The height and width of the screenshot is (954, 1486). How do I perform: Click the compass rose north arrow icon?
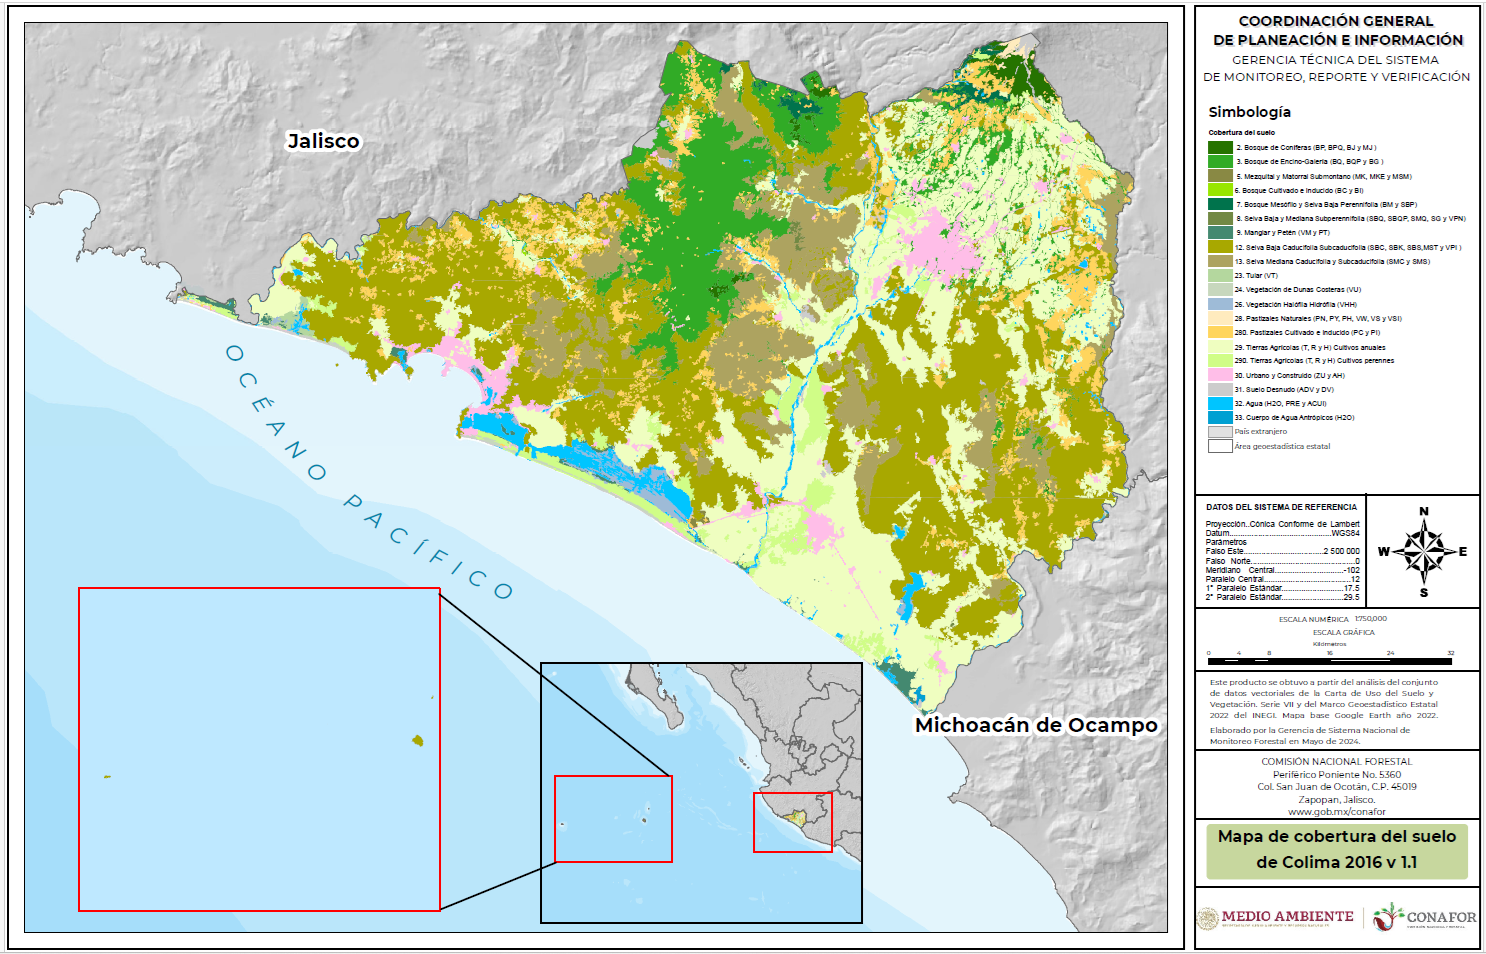1423,551
